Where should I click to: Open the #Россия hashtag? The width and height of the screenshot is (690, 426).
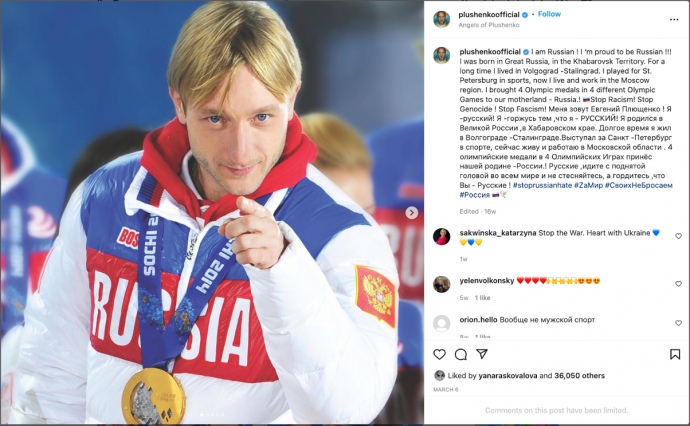coord(475,195)
